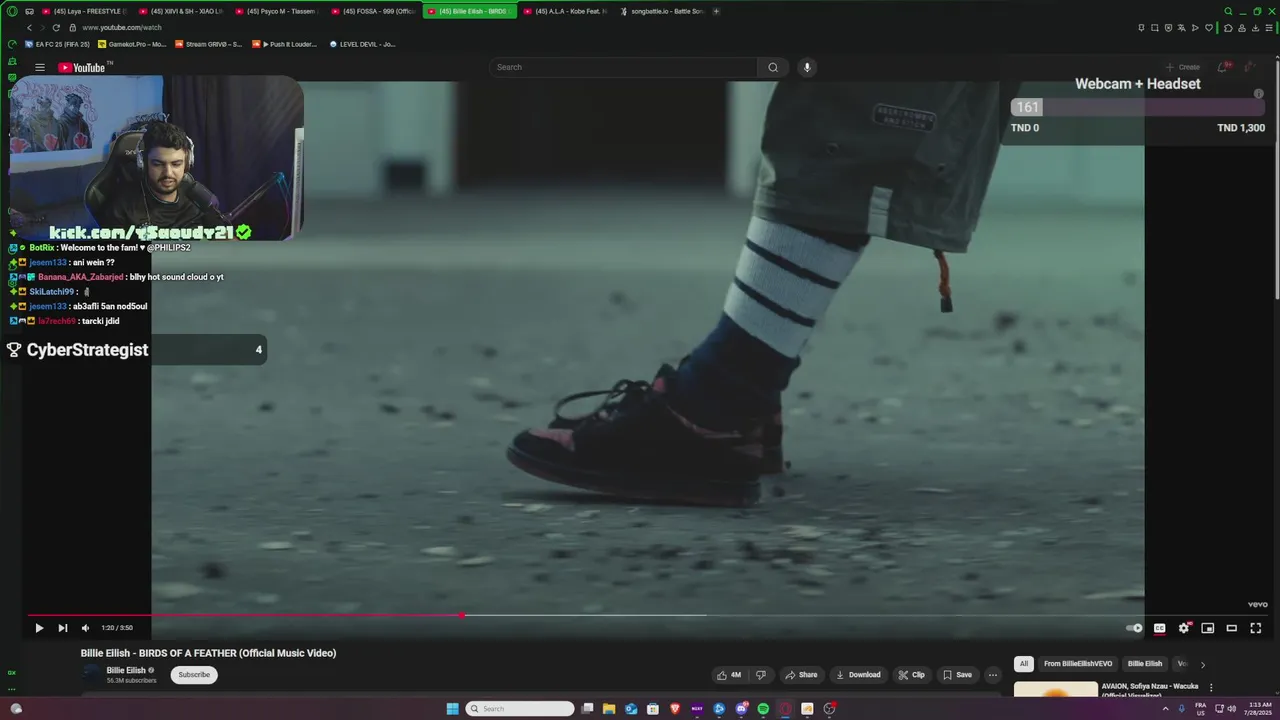Click the browser address bar
Image resolution: width=1280 pixels, height=720 pixels.
click(x=600, y=28)
